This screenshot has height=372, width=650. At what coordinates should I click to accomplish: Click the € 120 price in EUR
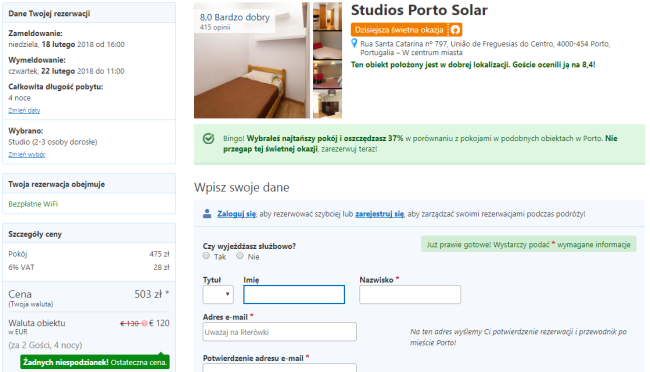tap(159, 323)
